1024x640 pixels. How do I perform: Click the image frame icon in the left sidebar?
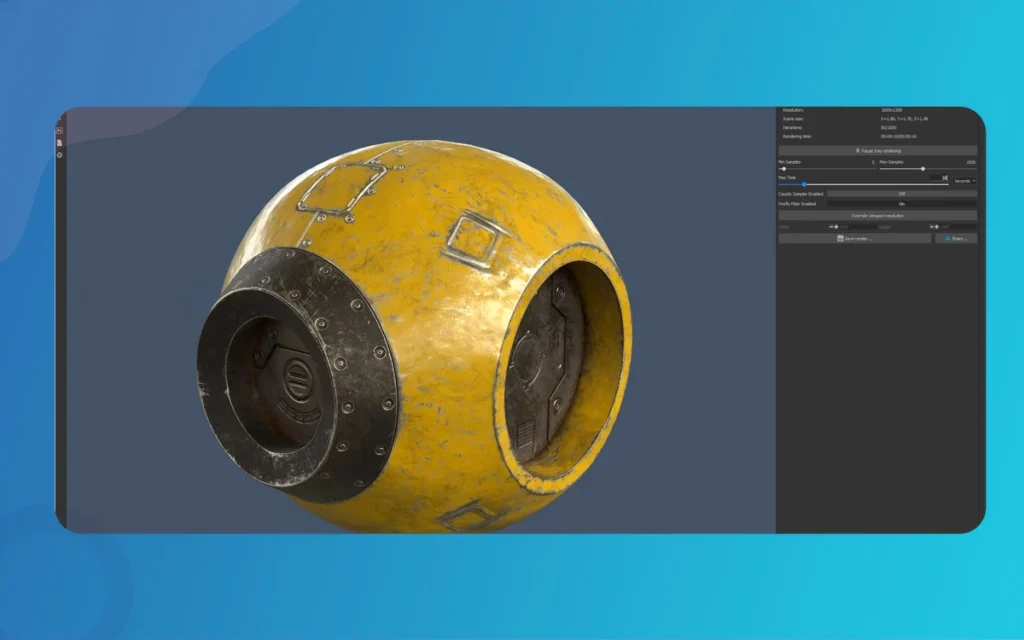[x=60, y=130]
